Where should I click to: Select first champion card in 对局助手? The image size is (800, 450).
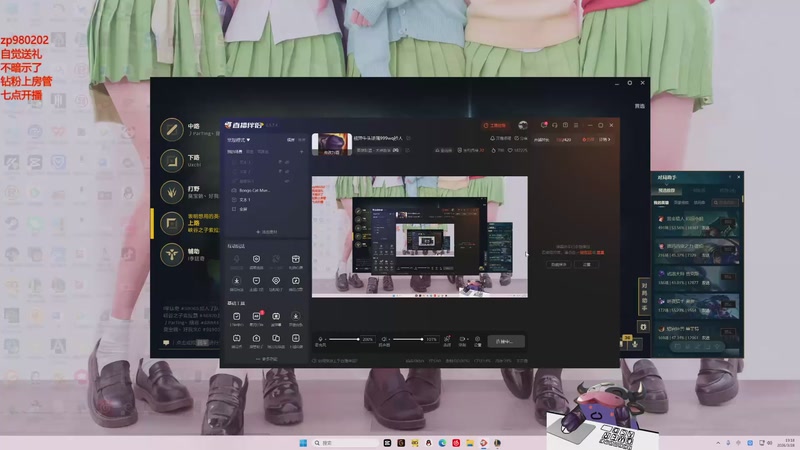(697, 223)
